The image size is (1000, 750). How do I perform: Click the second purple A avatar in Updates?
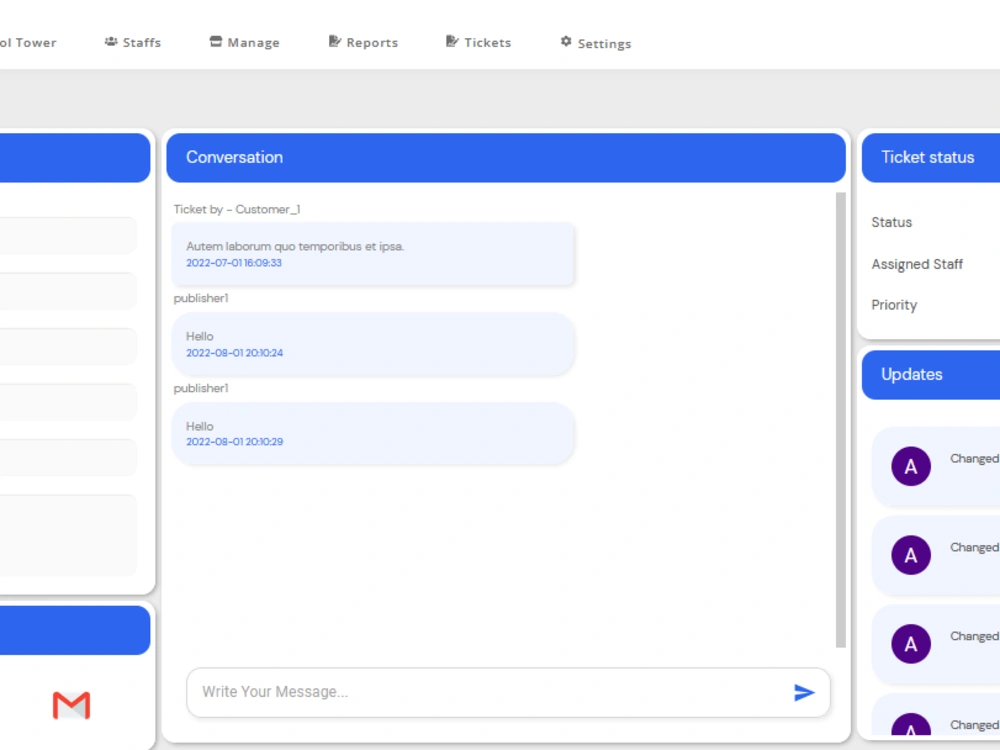tap(911, 555)
